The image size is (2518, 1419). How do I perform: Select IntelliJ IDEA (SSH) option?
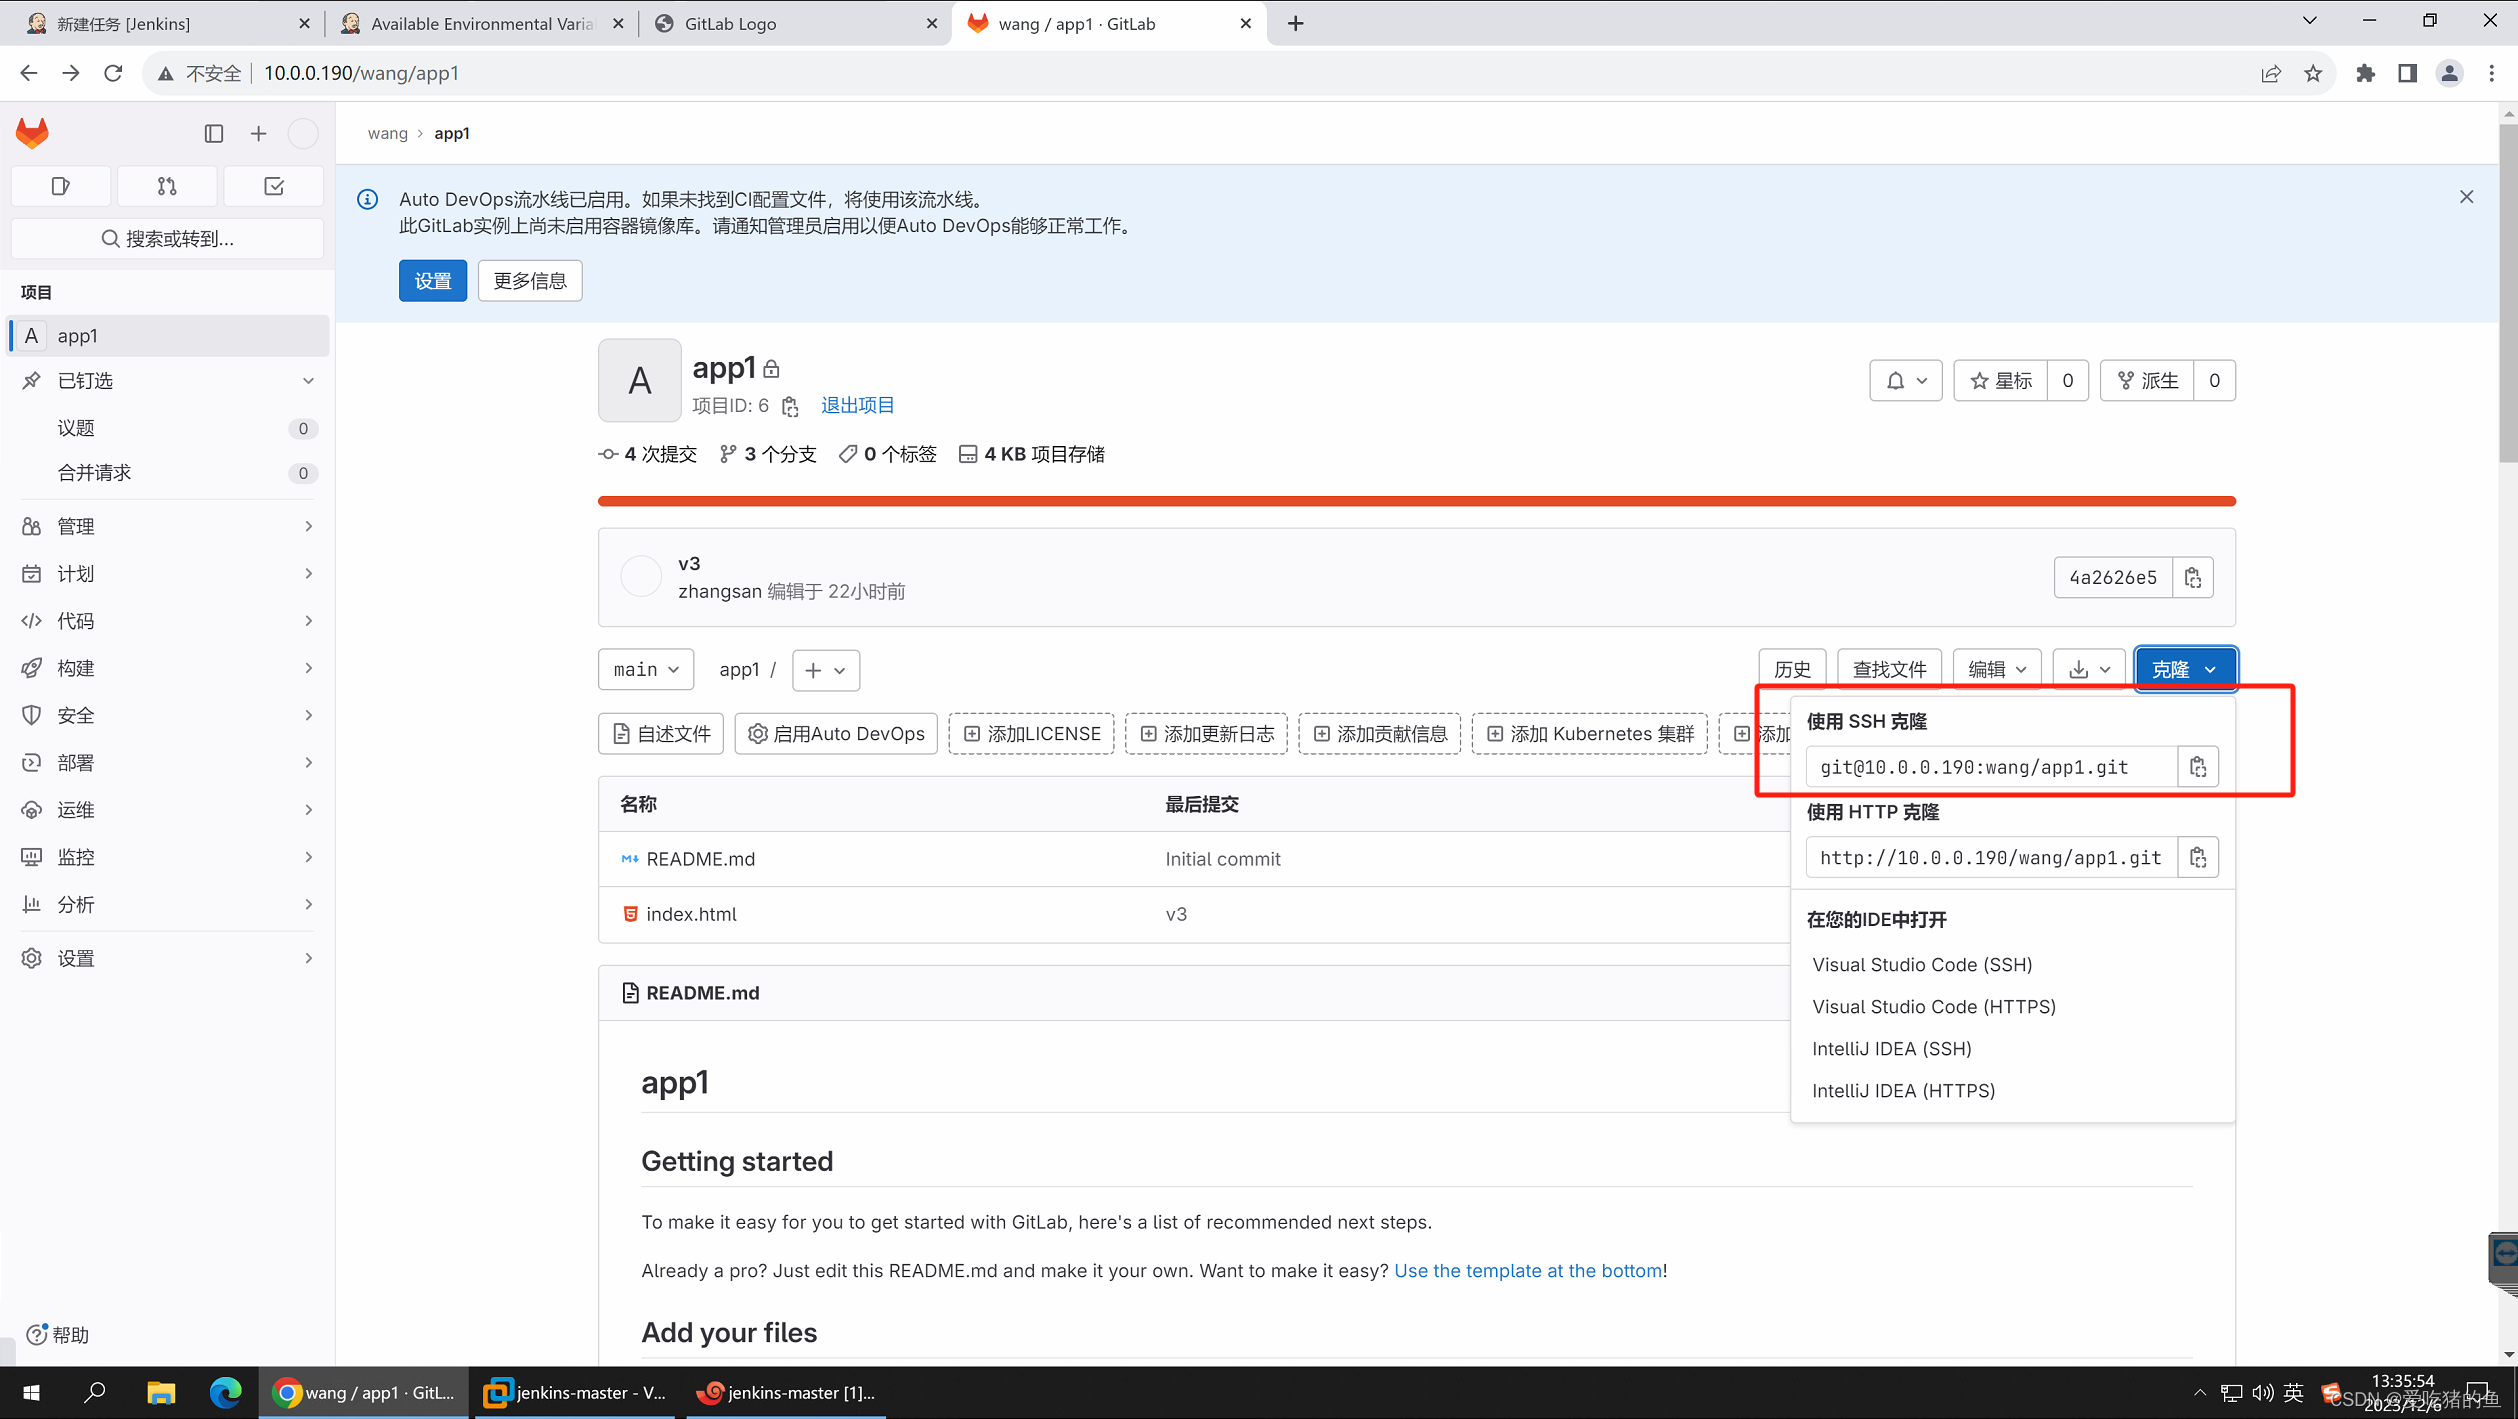tap(1892, 1048)
